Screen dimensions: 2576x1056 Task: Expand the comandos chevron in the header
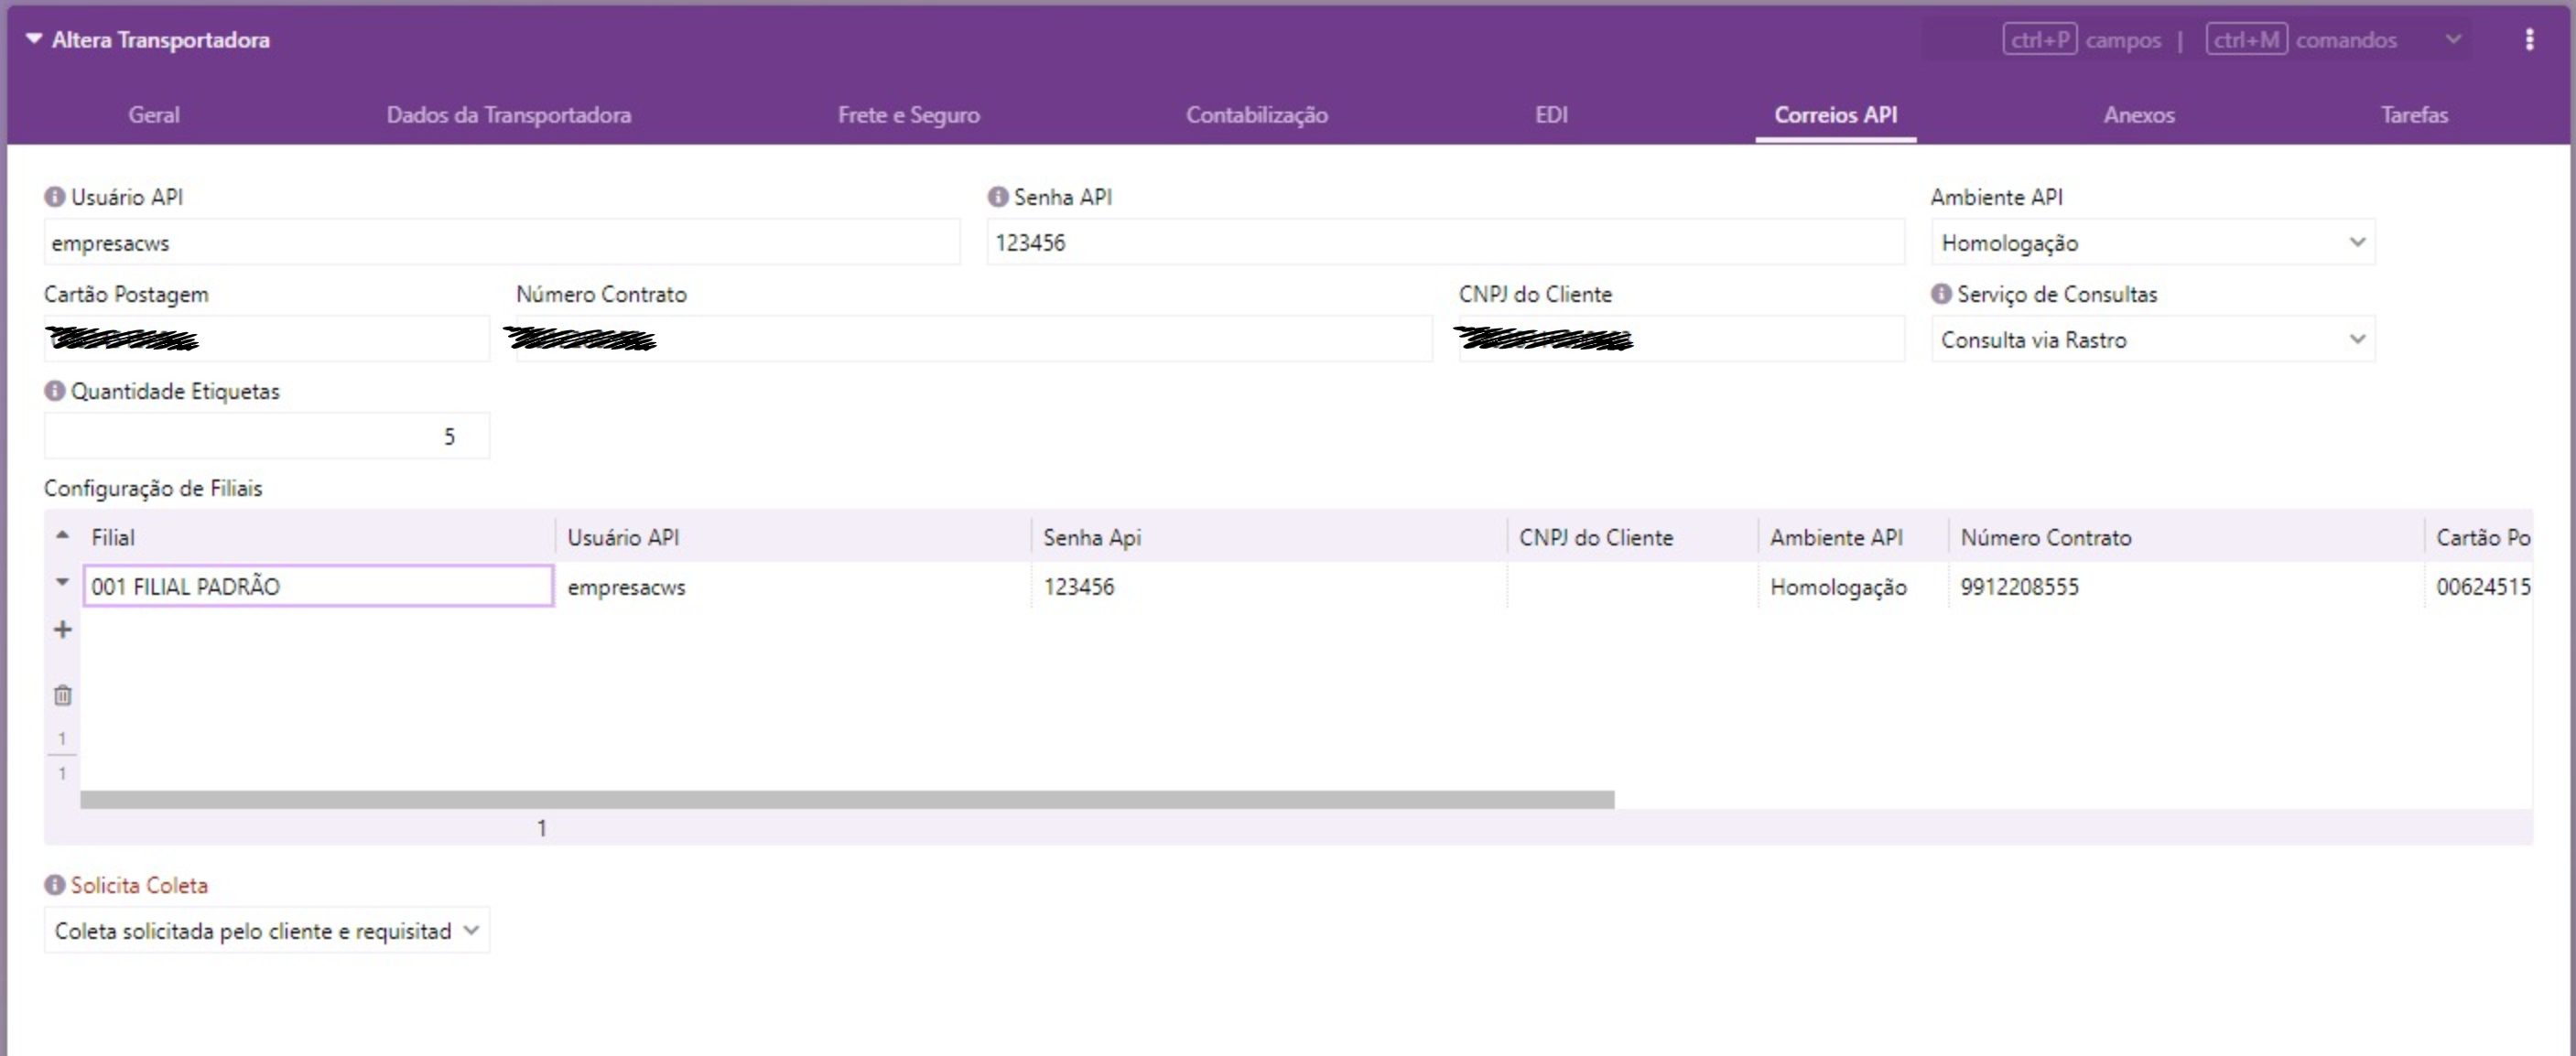pyautogui.click(x=2452, y=40)
